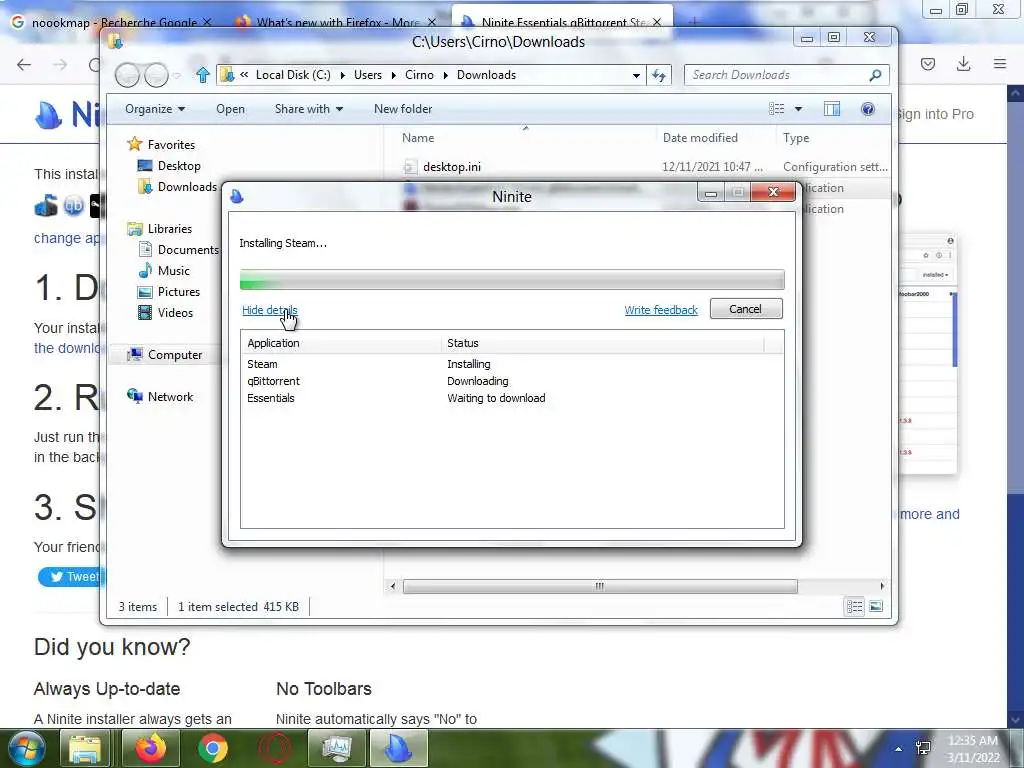Open the resource monitor taskbar icon
The image size is (1024, 768).
click(x=337, y=748)
